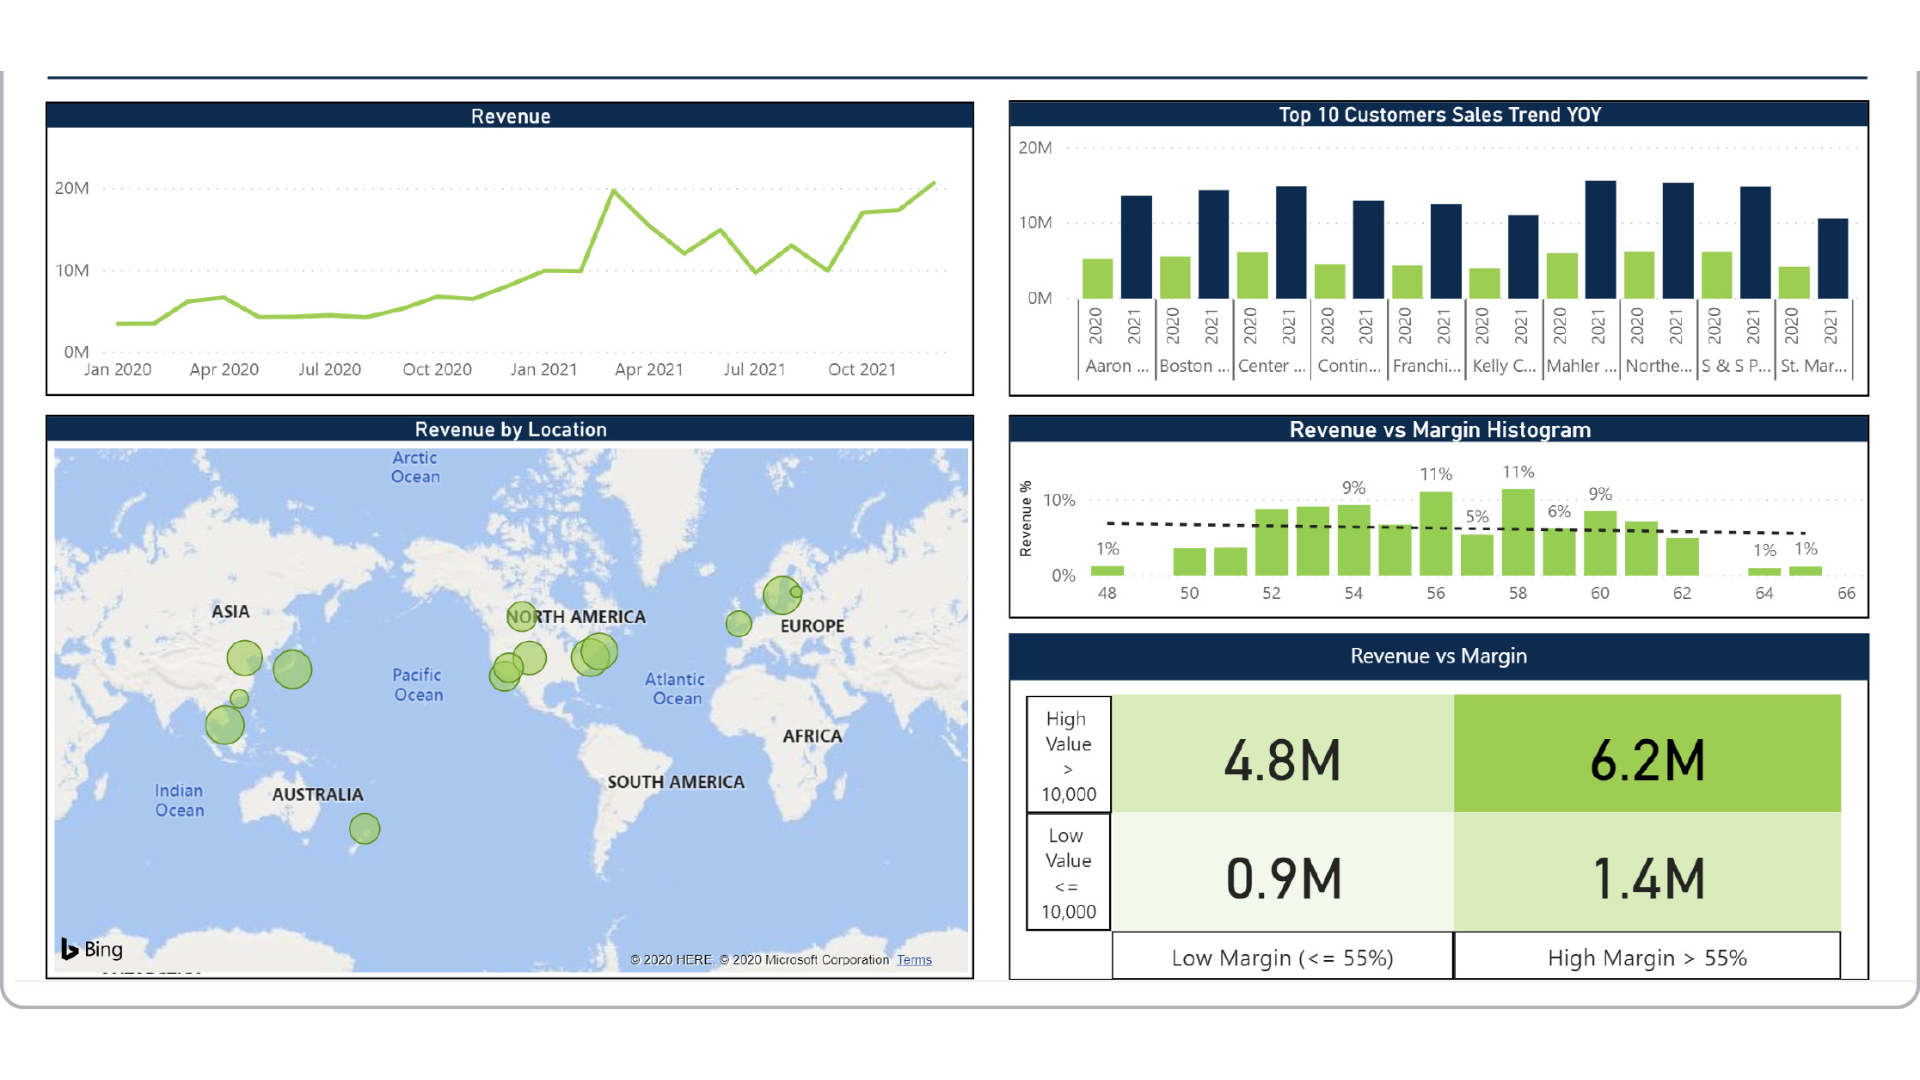Open the Terms link on the map
The height and width of the screenshot is (1080, 1920).
pyautogui.click(x=914, y=960)
